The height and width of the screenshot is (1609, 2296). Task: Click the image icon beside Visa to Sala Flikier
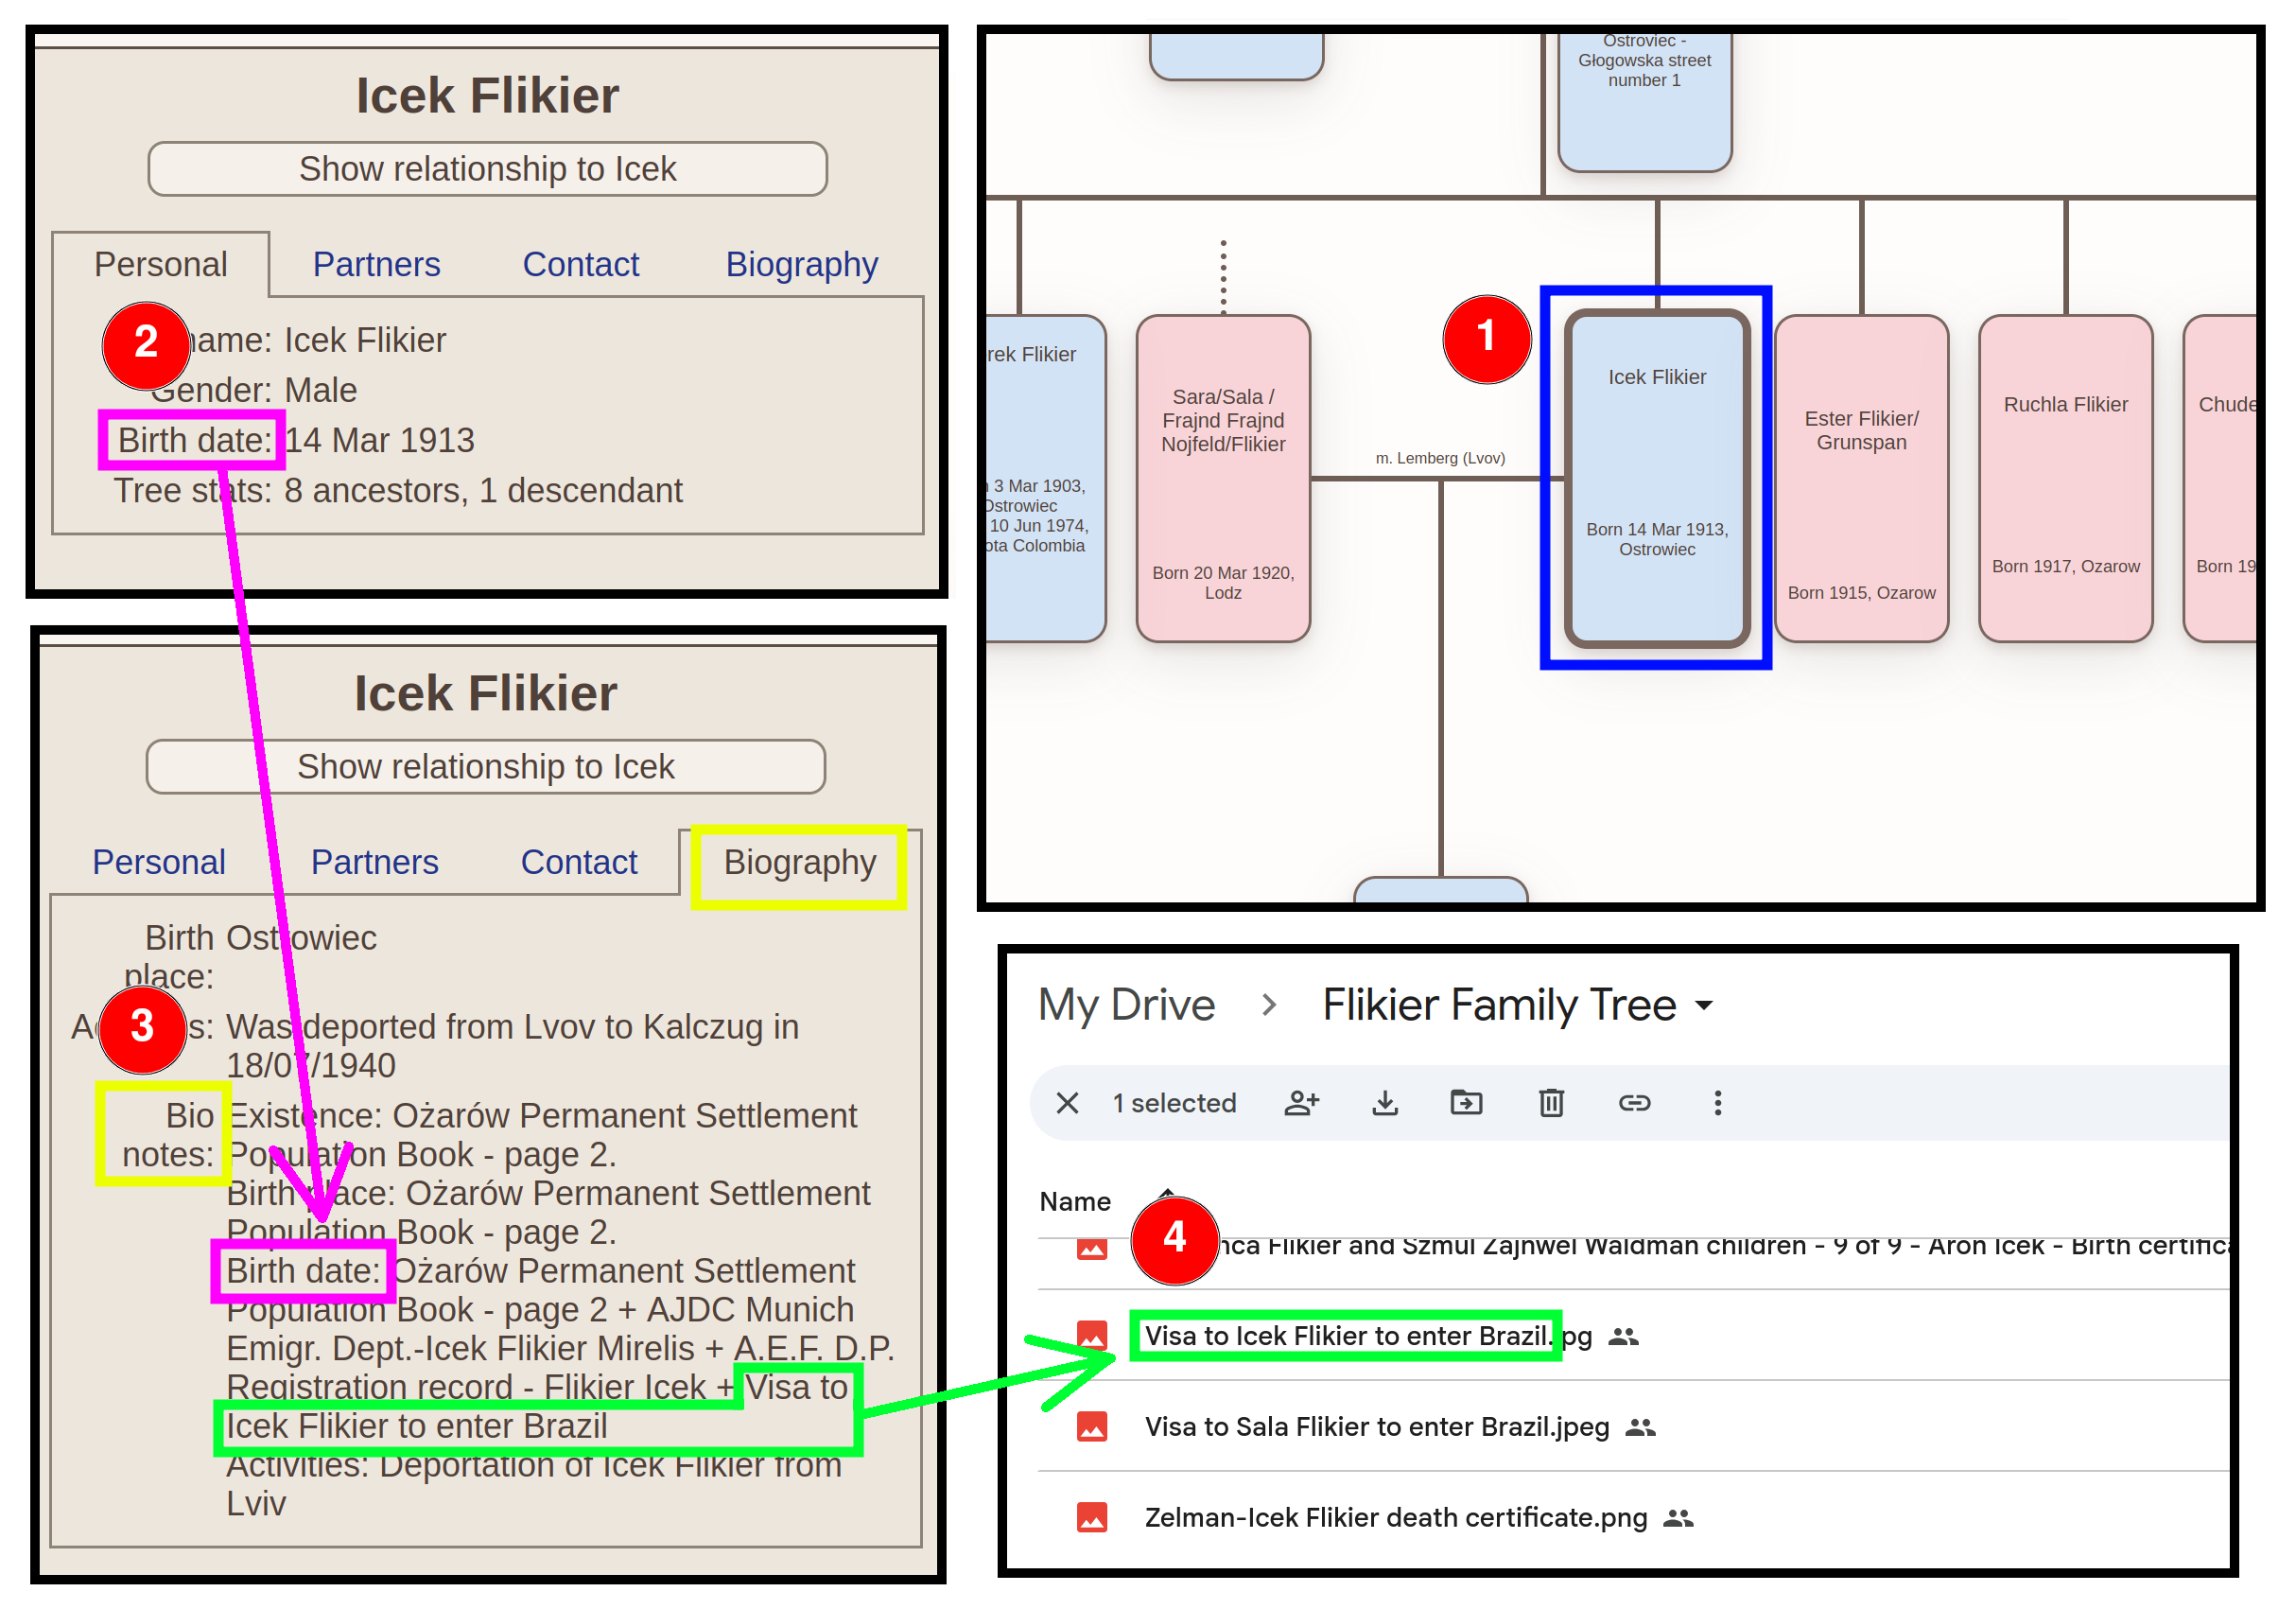pos(1092,1426)
